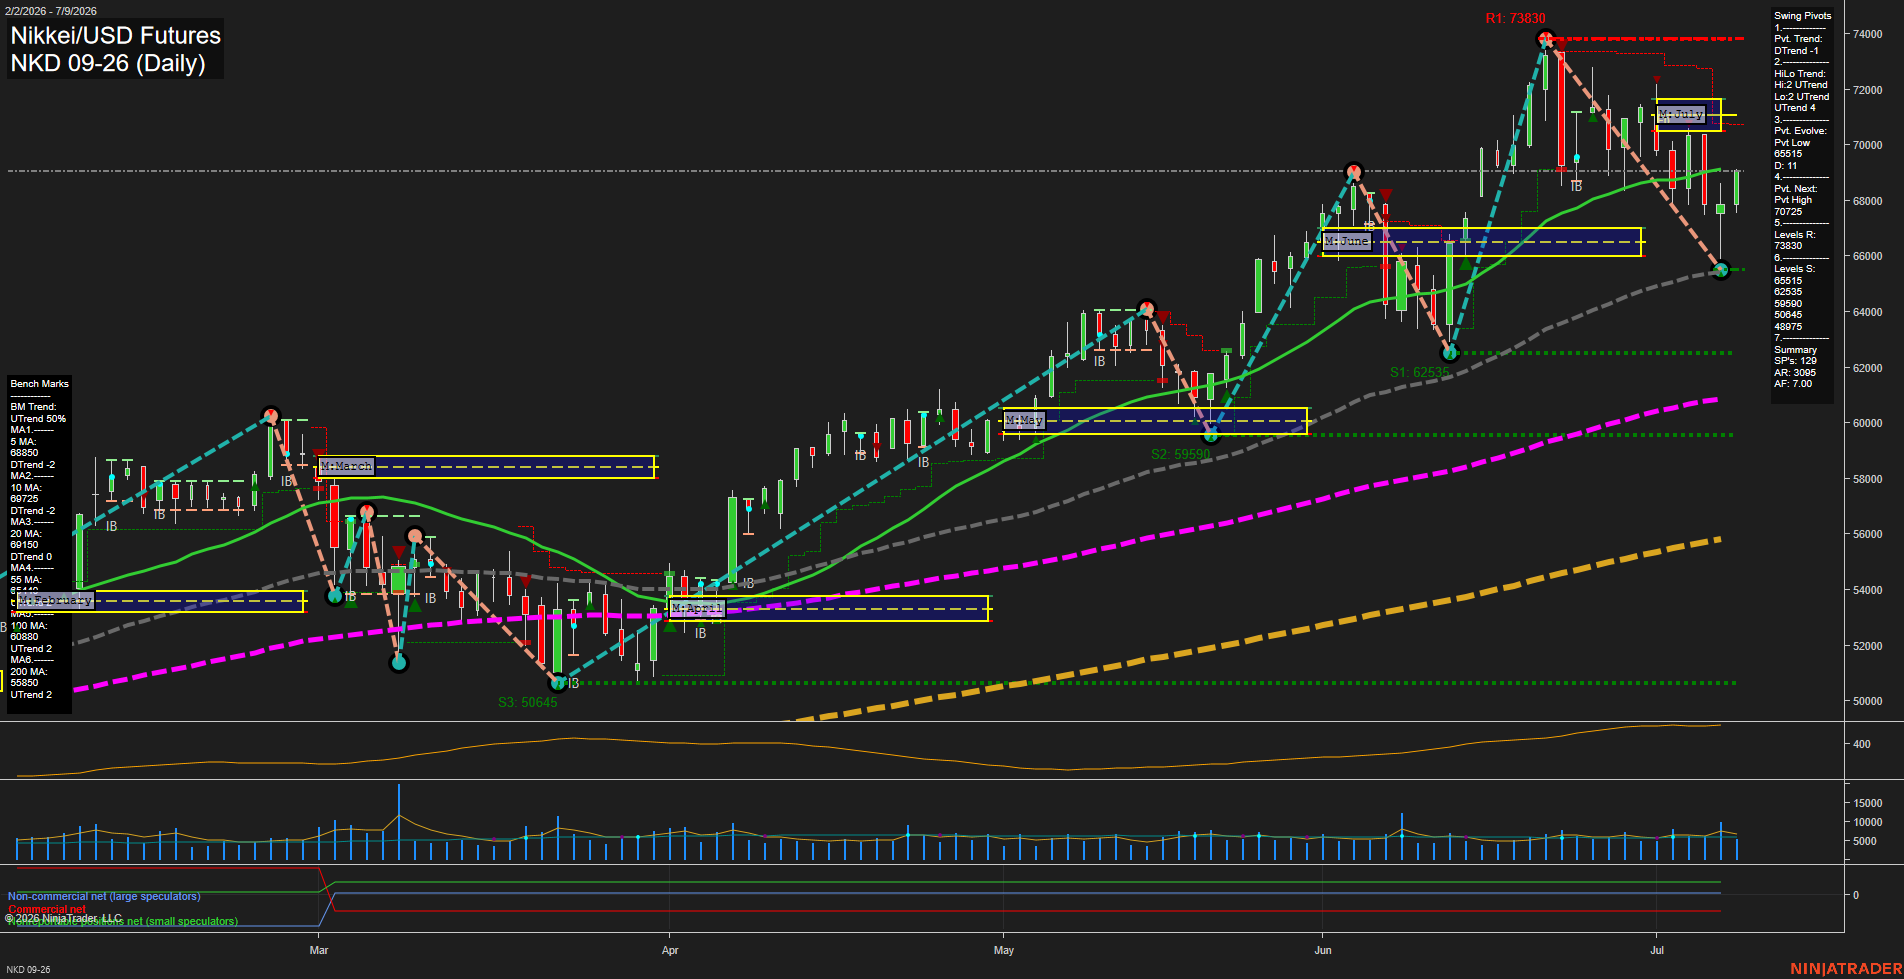Click the M:April monthly range label
This screenshot has width=1904, height=979.
click(x=697, y=608)
